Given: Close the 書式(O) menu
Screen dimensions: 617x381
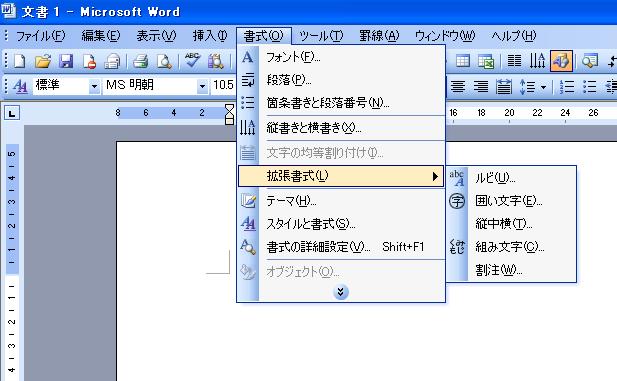Looking at the screenshot, I should (264, 36).
